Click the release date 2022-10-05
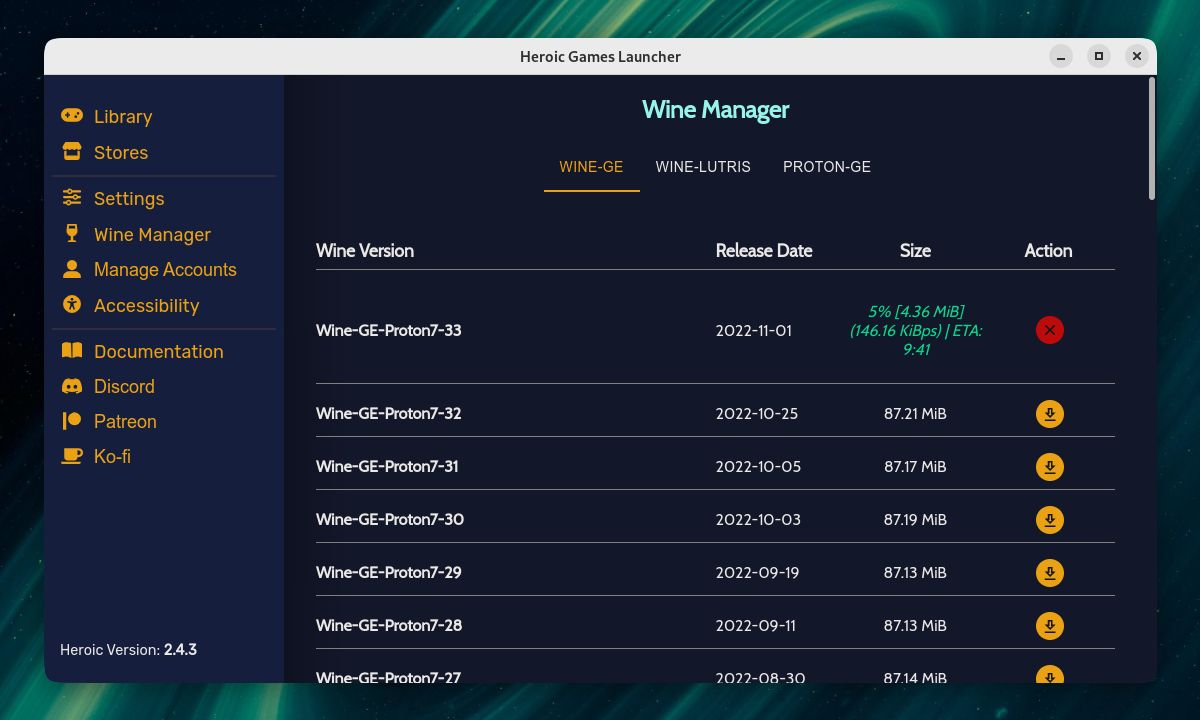1200x720 pixels. click(x=758, y=466)
